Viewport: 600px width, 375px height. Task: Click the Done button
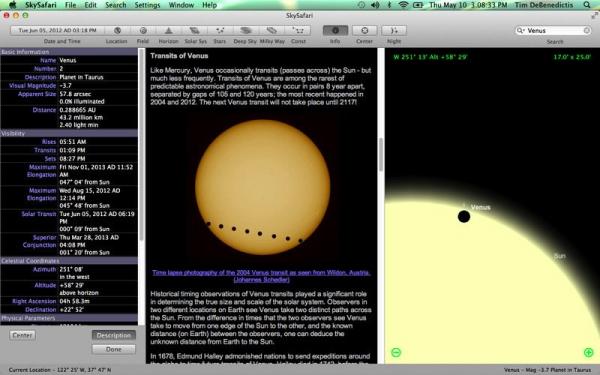114,349
